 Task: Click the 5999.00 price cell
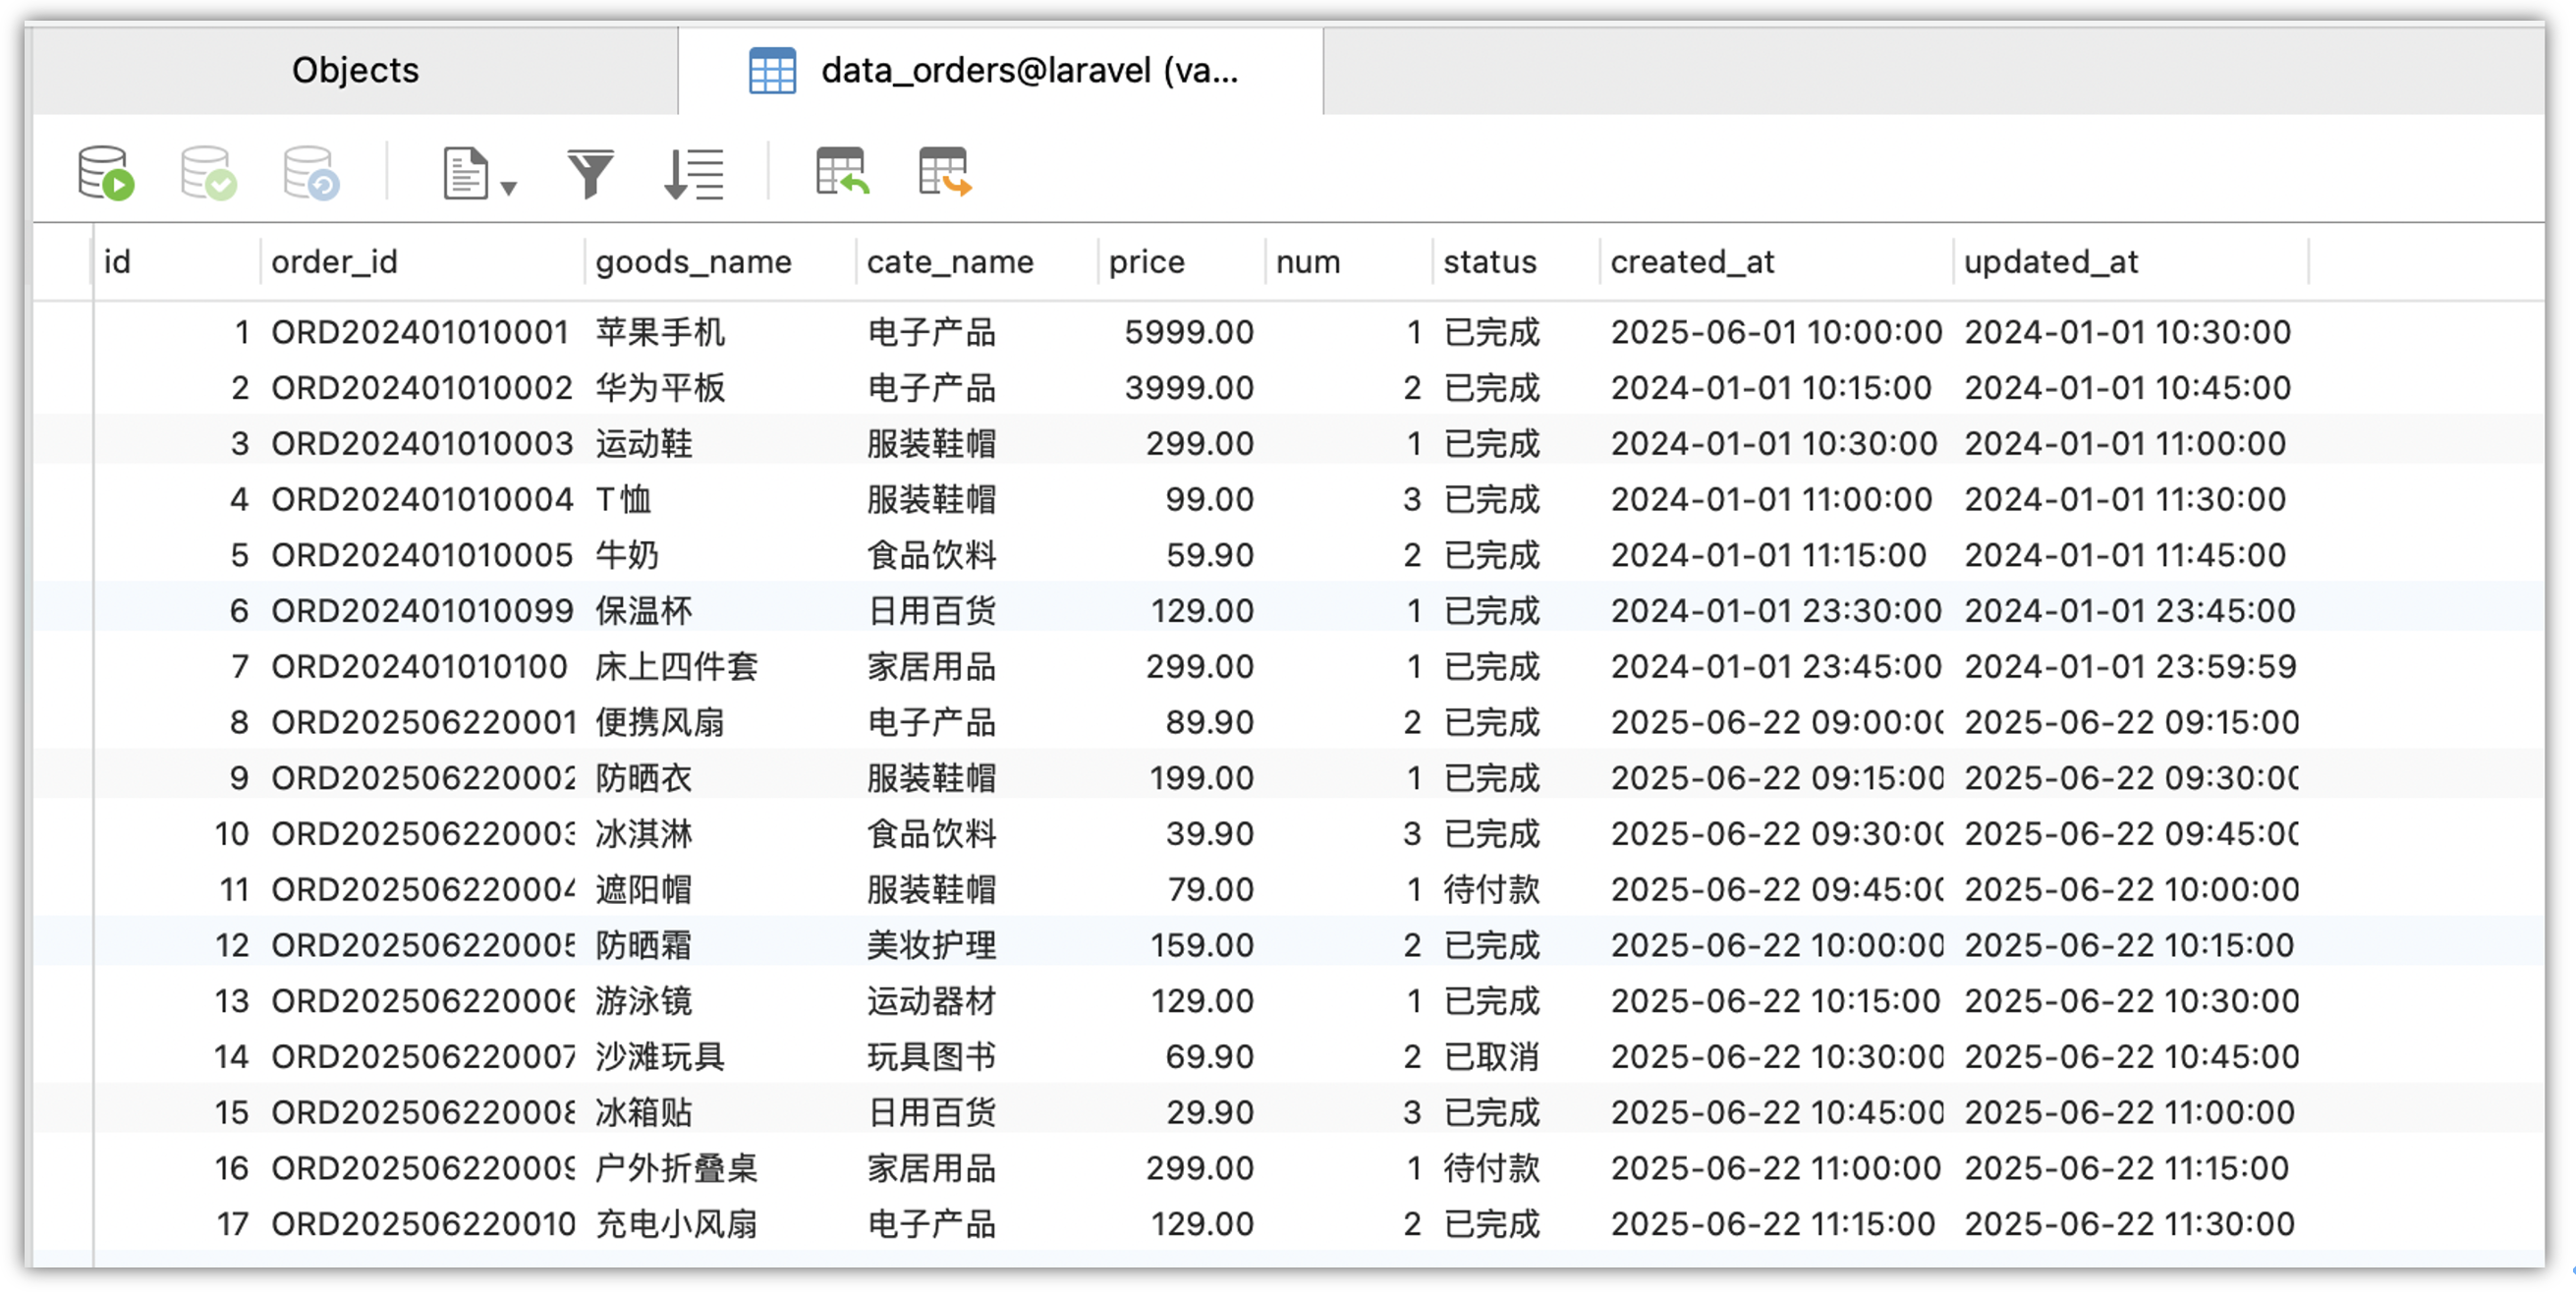[1188, 332]
